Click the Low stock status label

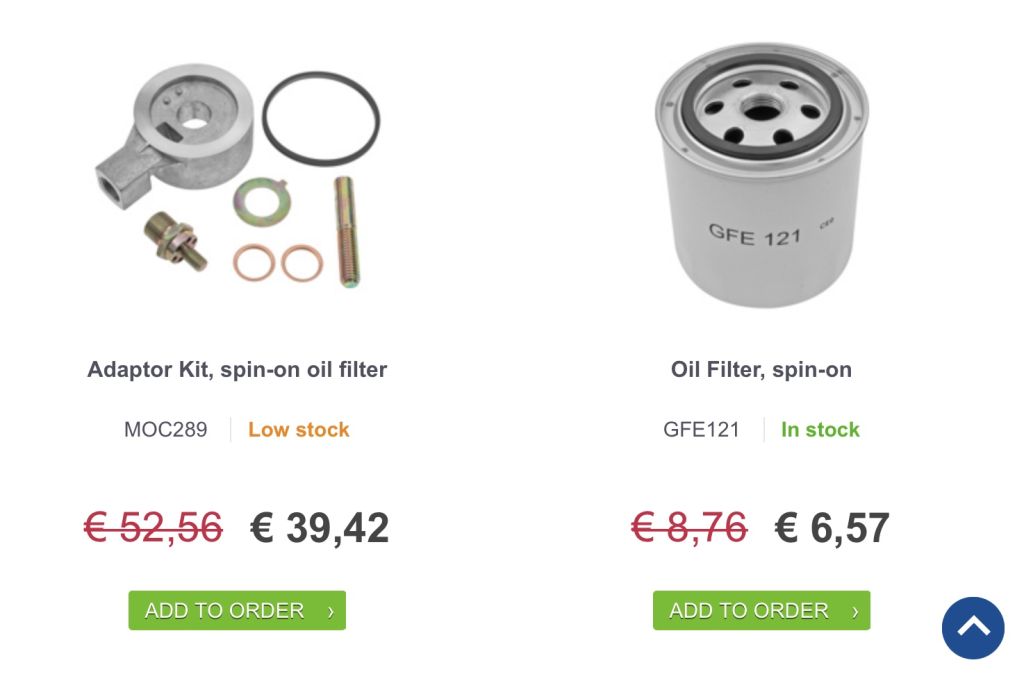click(x=299, y=430)
